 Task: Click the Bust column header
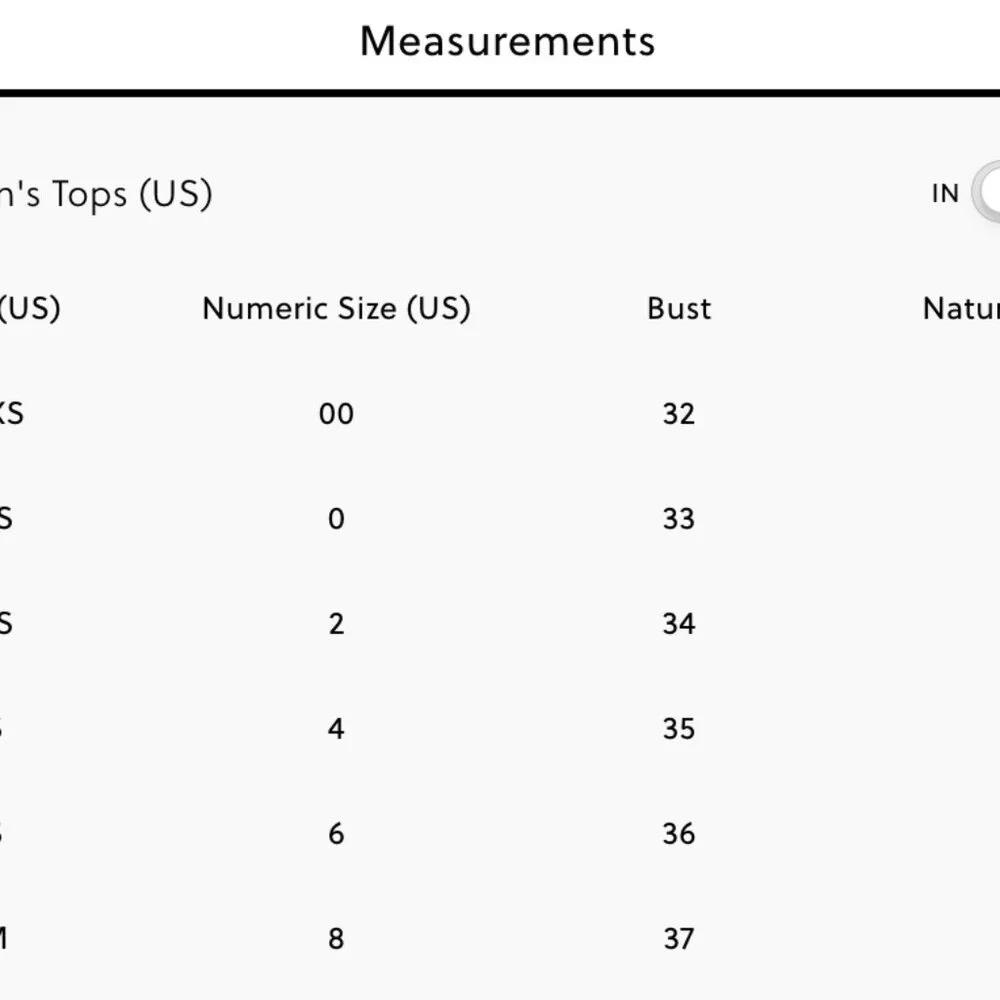point(679,308)
